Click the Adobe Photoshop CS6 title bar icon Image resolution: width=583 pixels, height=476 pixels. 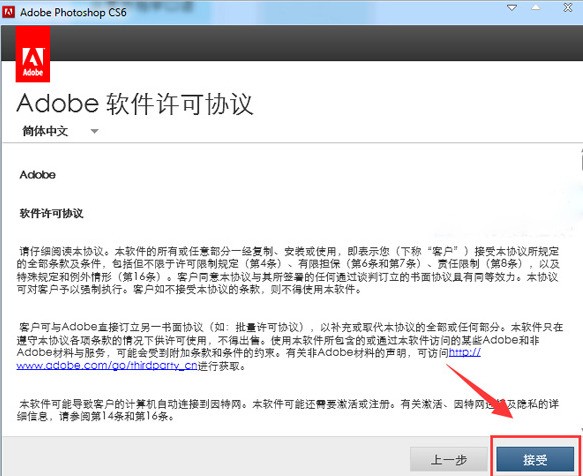8,12
